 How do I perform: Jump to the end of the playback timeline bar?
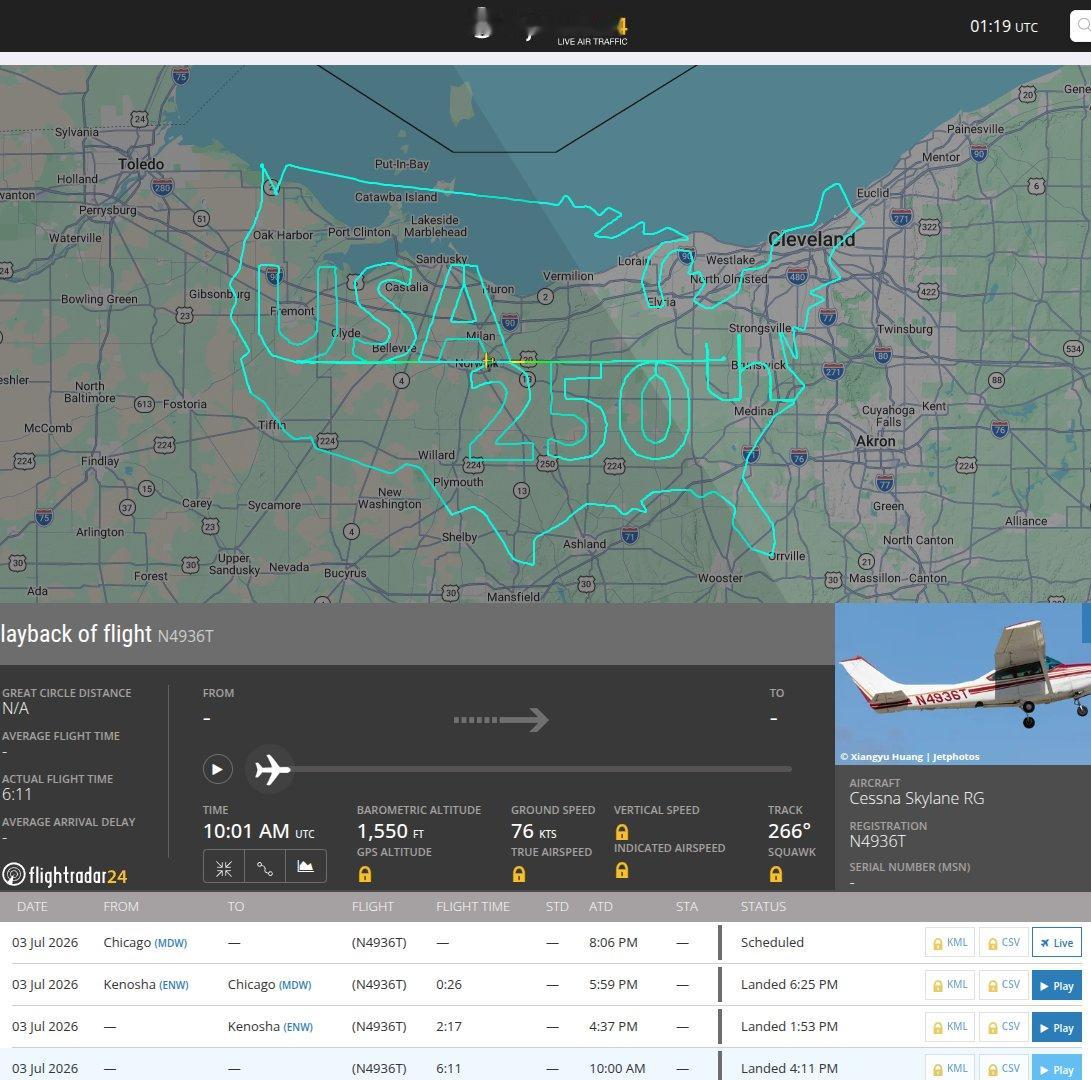[x=789, y=769]
